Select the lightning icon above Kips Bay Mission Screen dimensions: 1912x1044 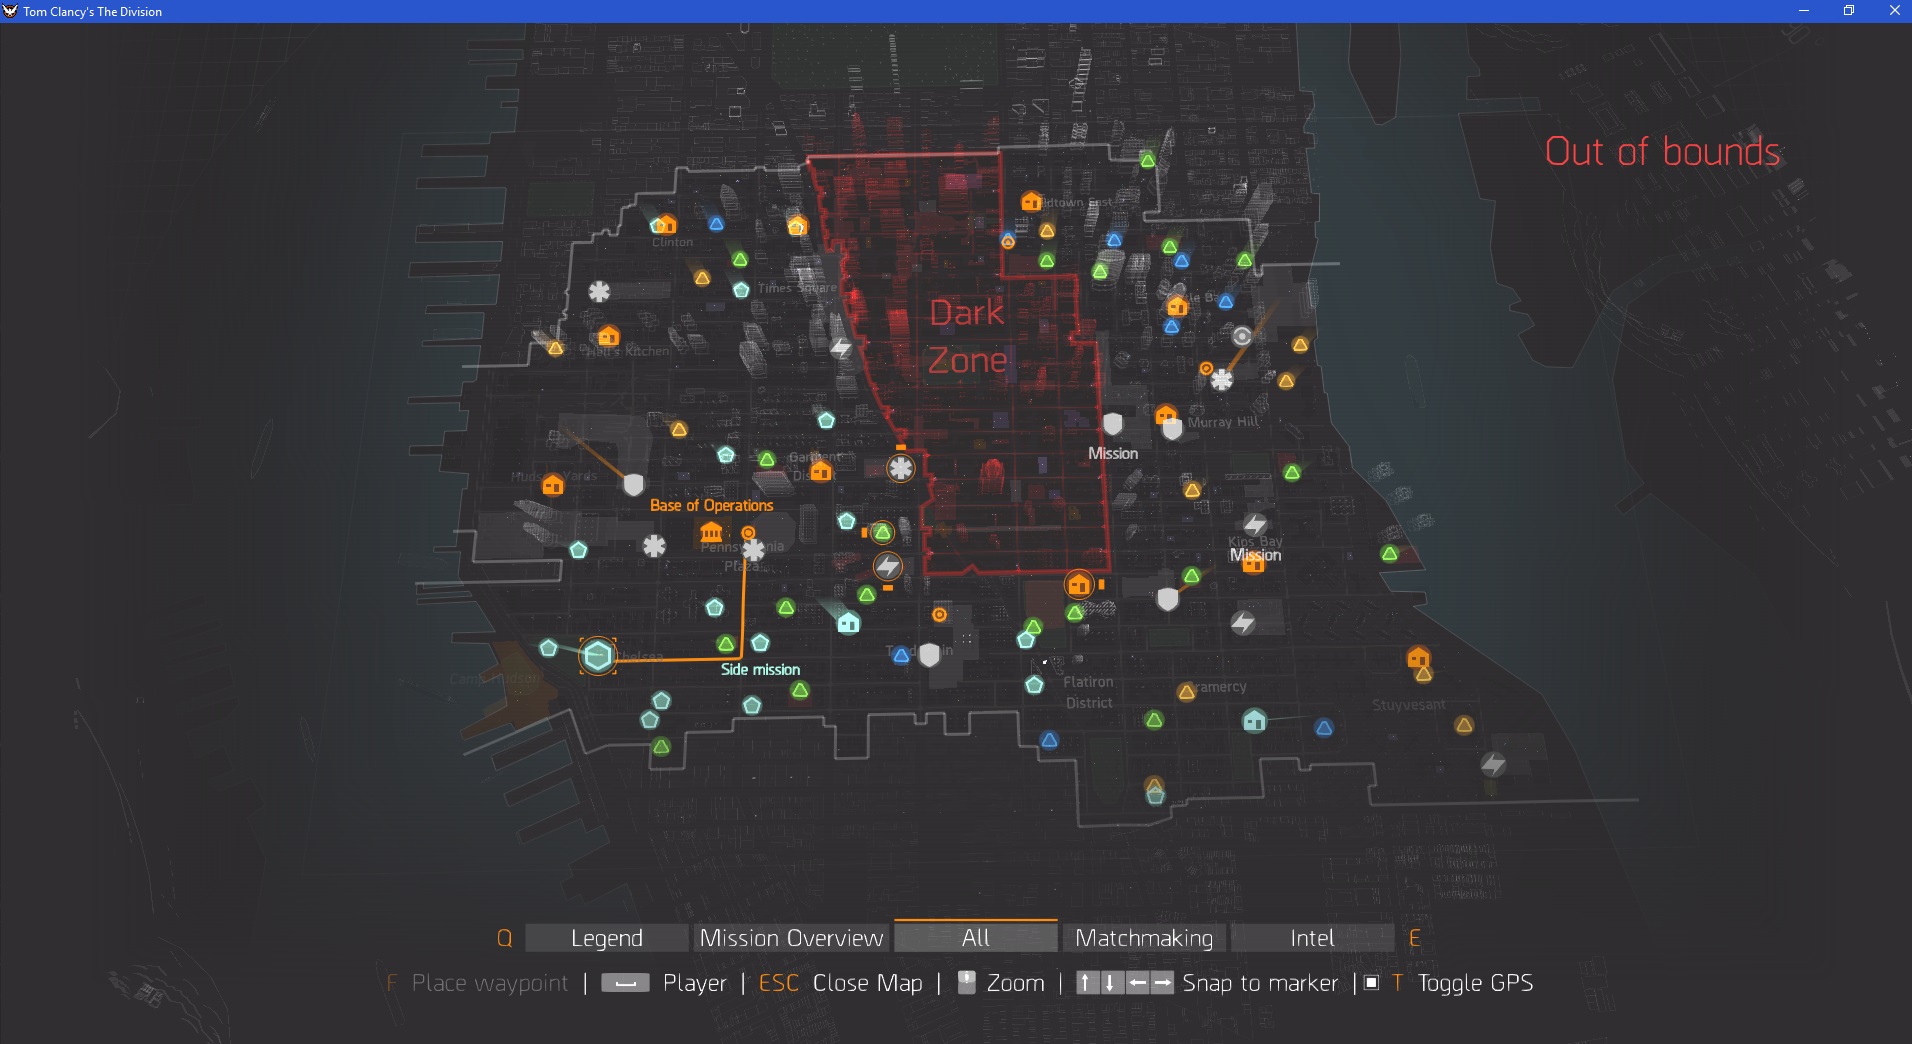pyautogui.click(x=1255, y=524)
